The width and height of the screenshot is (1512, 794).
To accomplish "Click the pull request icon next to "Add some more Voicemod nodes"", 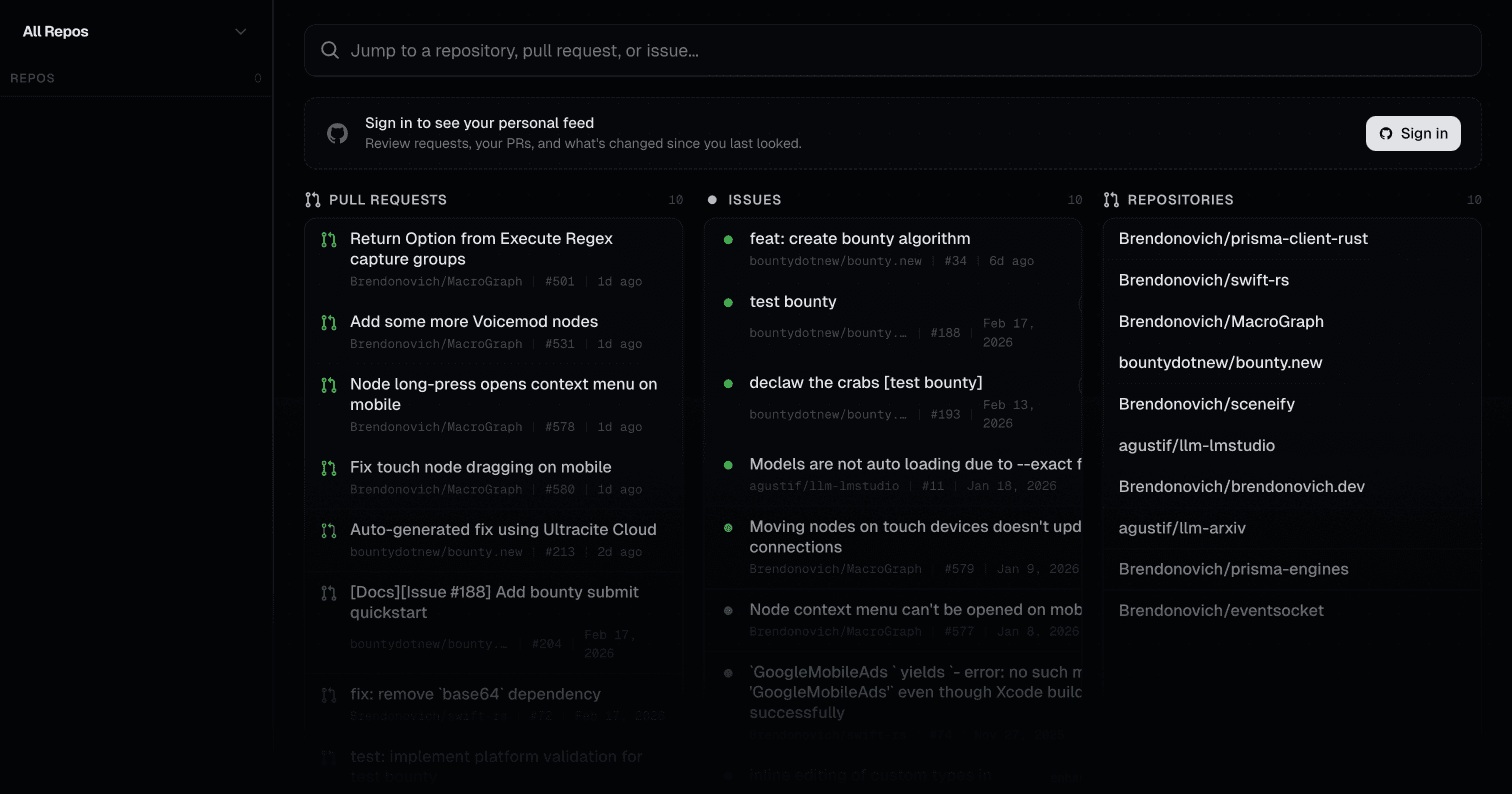I will pos(329,322).
